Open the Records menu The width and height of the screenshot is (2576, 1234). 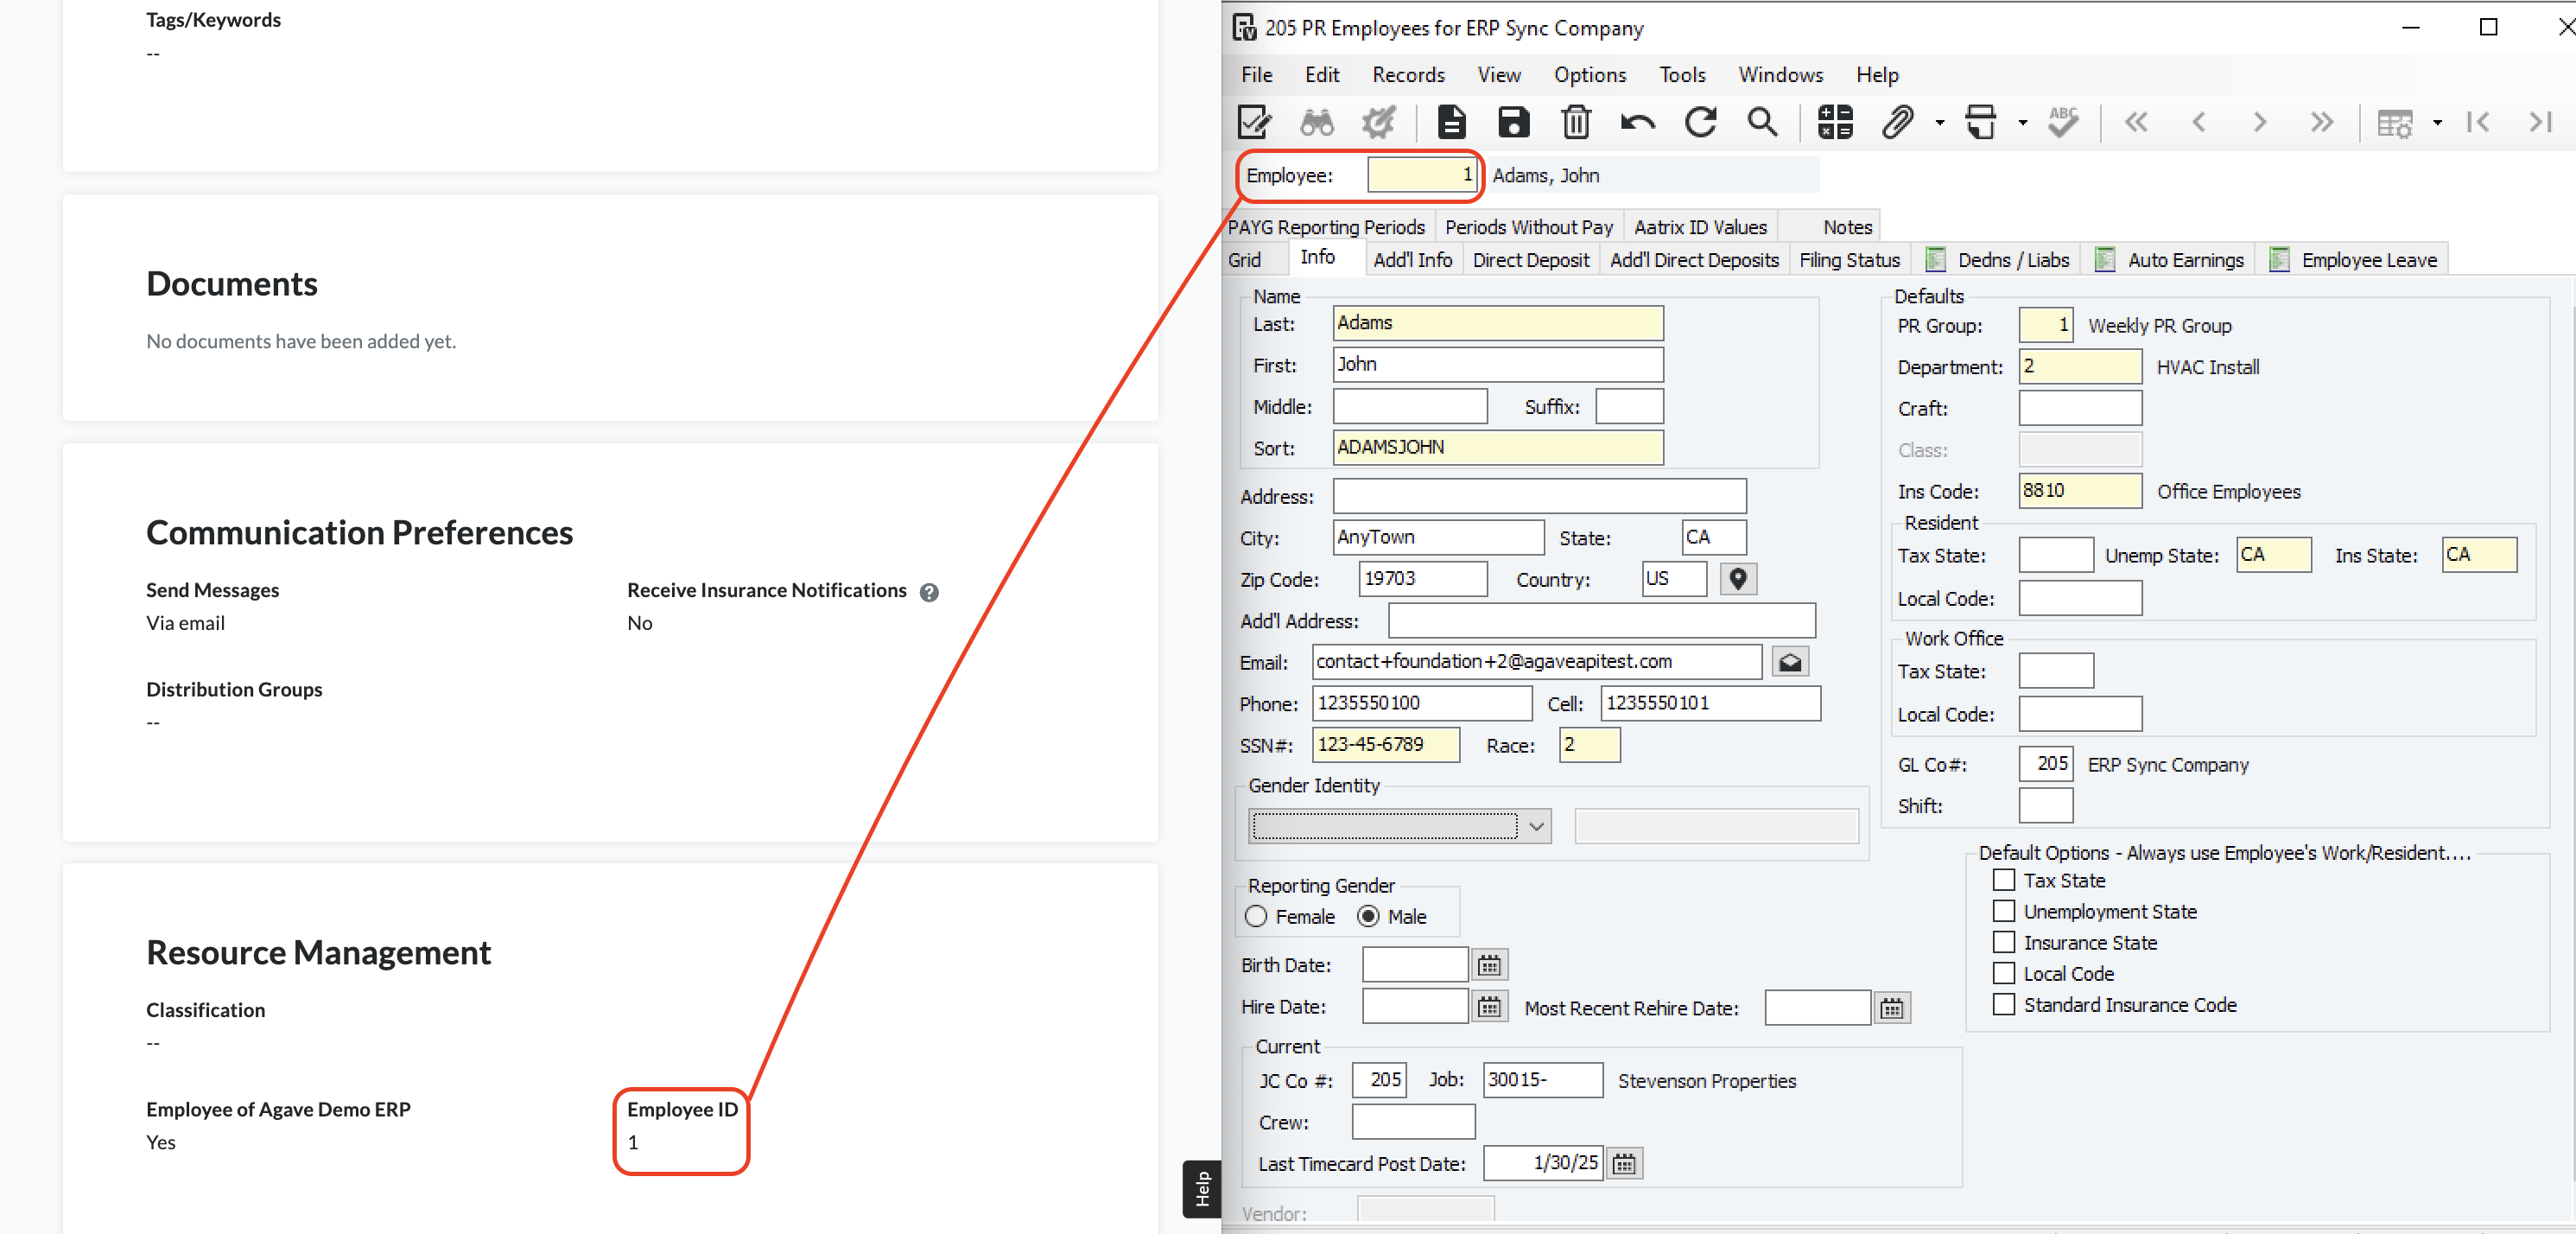click(1407, 75)
